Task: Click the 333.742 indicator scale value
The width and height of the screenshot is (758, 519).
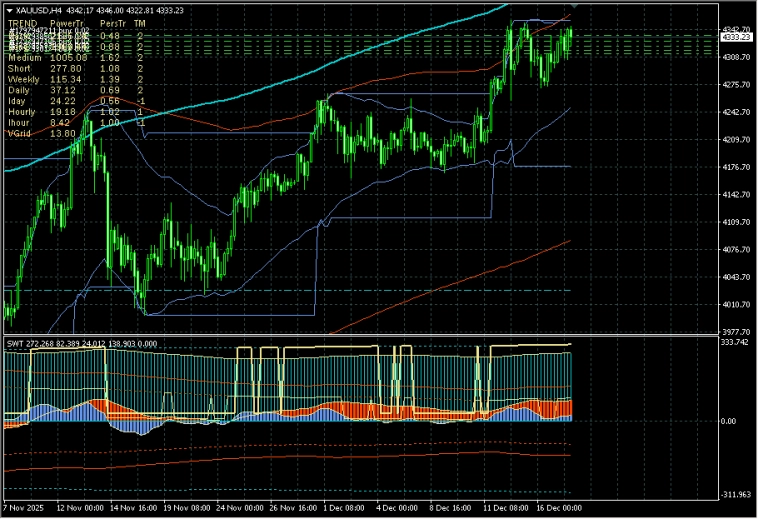Action: pyautogui.click(x=735, y=342)
